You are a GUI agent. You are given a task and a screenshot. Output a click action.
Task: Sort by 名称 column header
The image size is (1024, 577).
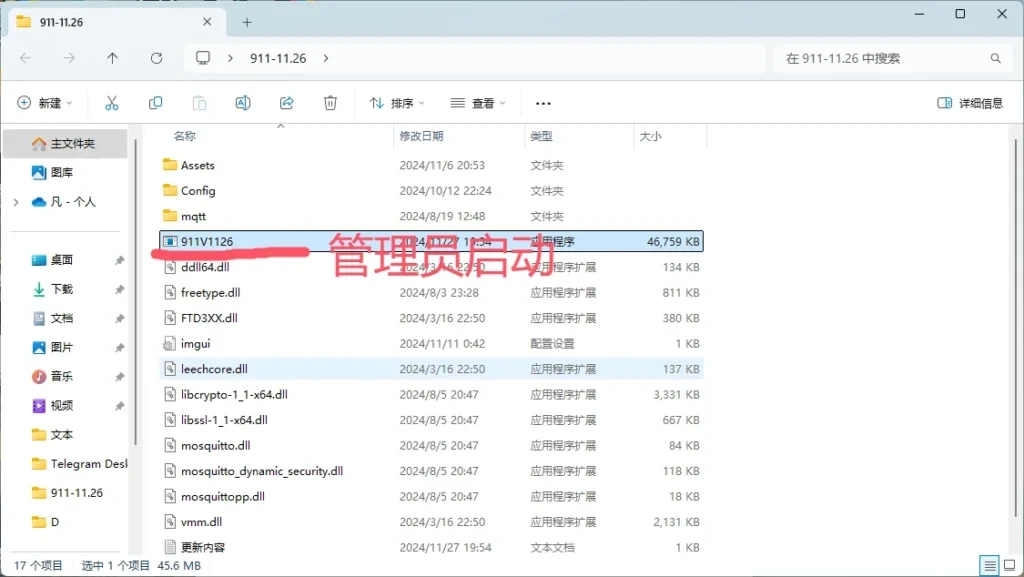[x=185, y=136]
